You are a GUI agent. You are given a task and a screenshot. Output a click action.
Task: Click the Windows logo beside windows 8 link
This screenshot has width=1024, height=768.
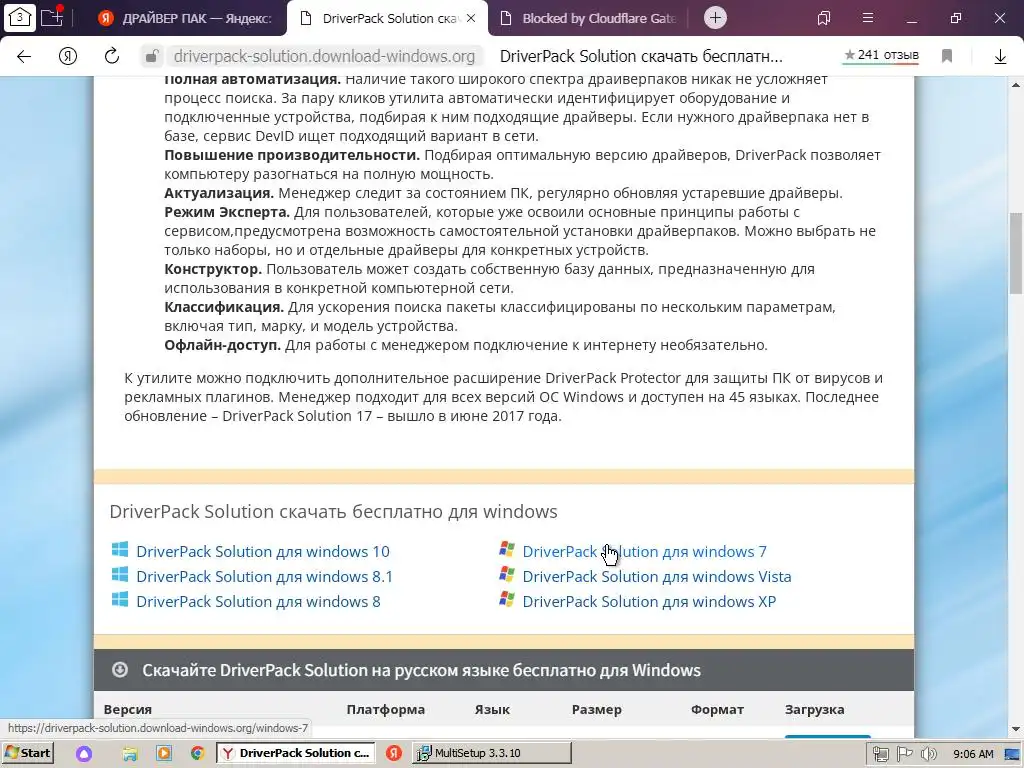click(120, 599)
